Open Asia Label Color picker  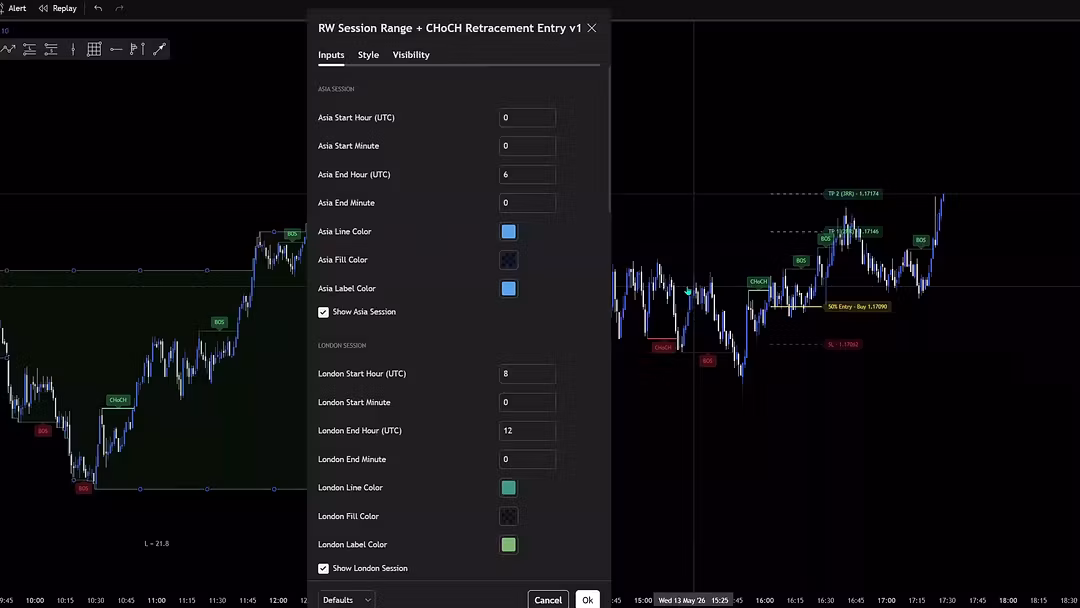click(x=508, y=289)
